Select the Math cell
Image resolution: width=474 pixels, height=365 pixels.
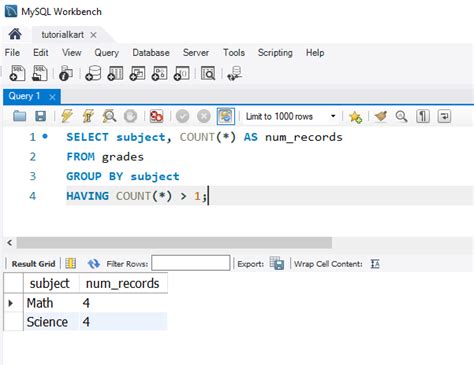pyautogui.click(x=51, y=303)
